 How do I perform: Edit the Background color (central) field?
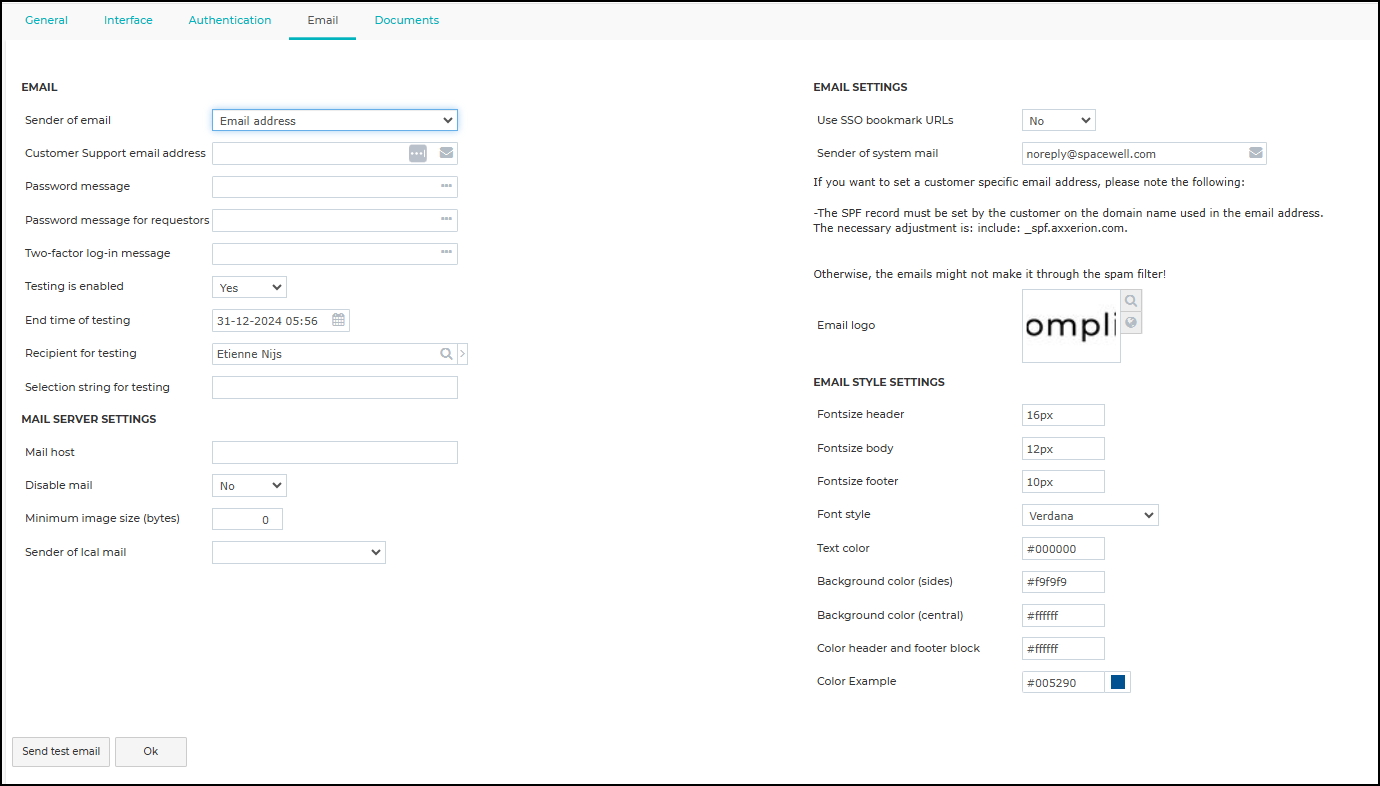pyautogui.click(x=1063, y=615)
